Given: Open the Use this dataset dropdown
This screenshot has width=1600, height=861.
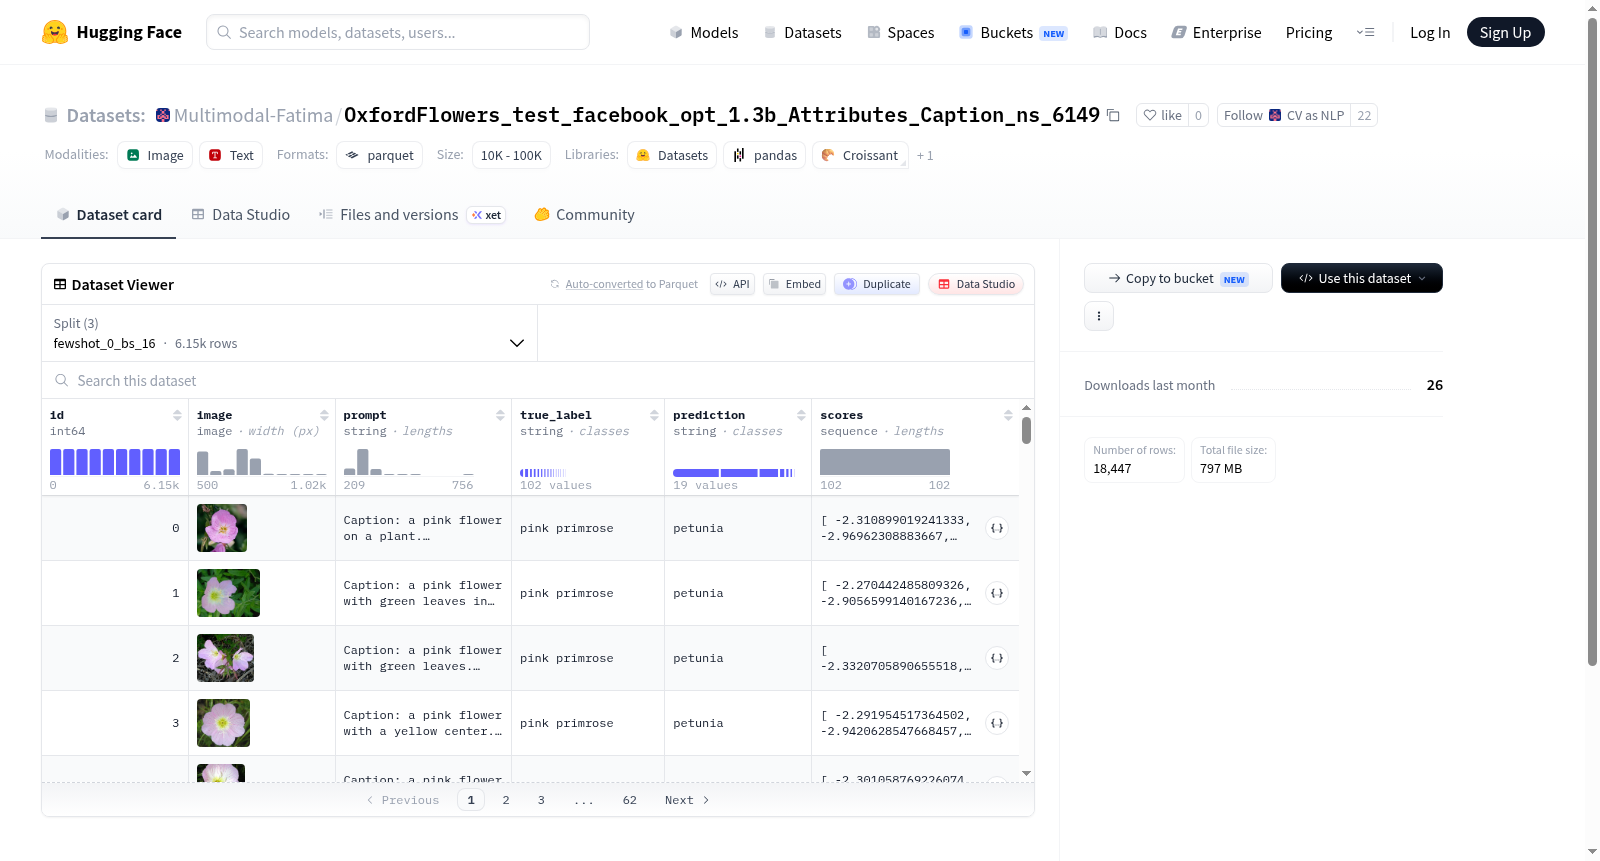Looking at the screenshot, I should (x=1362, y=278).
